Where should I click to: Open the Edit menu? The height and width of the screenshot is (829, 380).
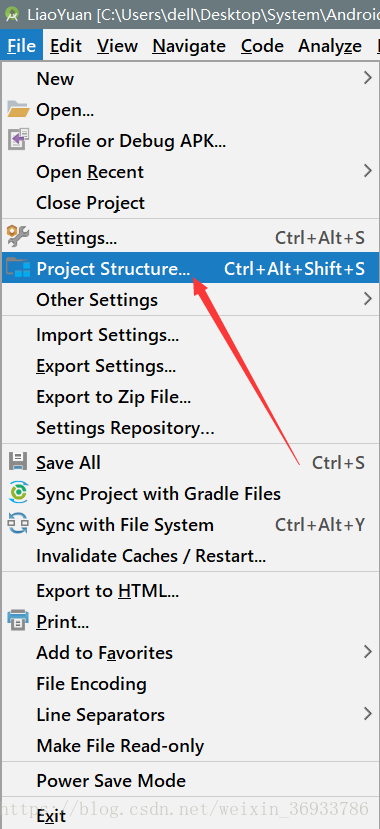66,47
